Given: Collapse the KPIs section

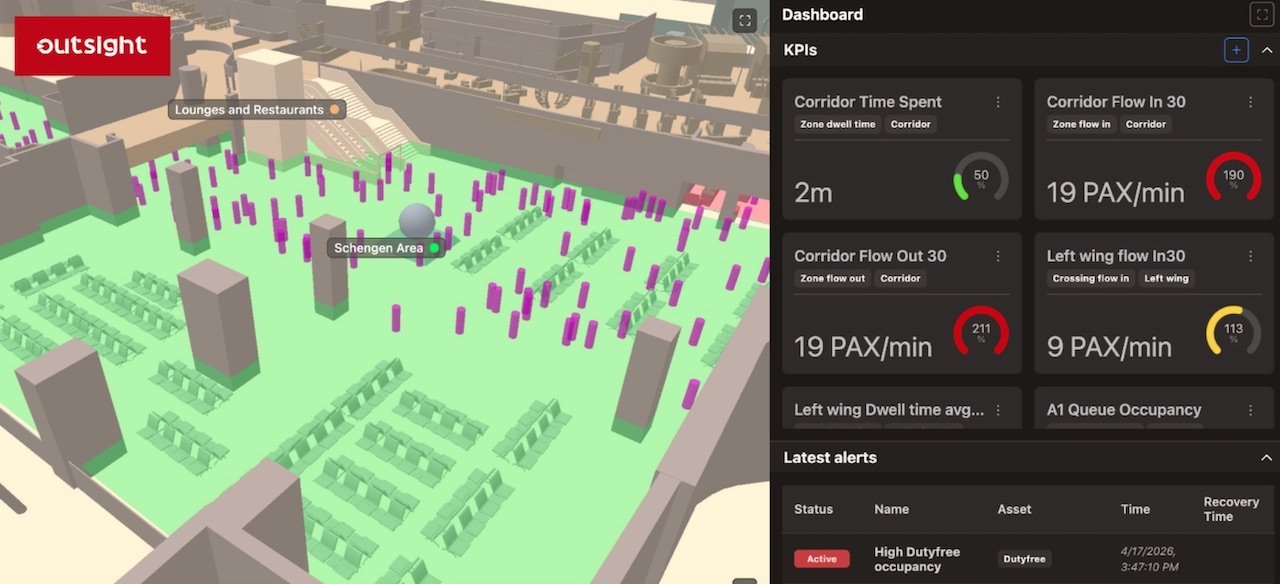Looking at the screenshot, I should click(x=1266, y=50).
